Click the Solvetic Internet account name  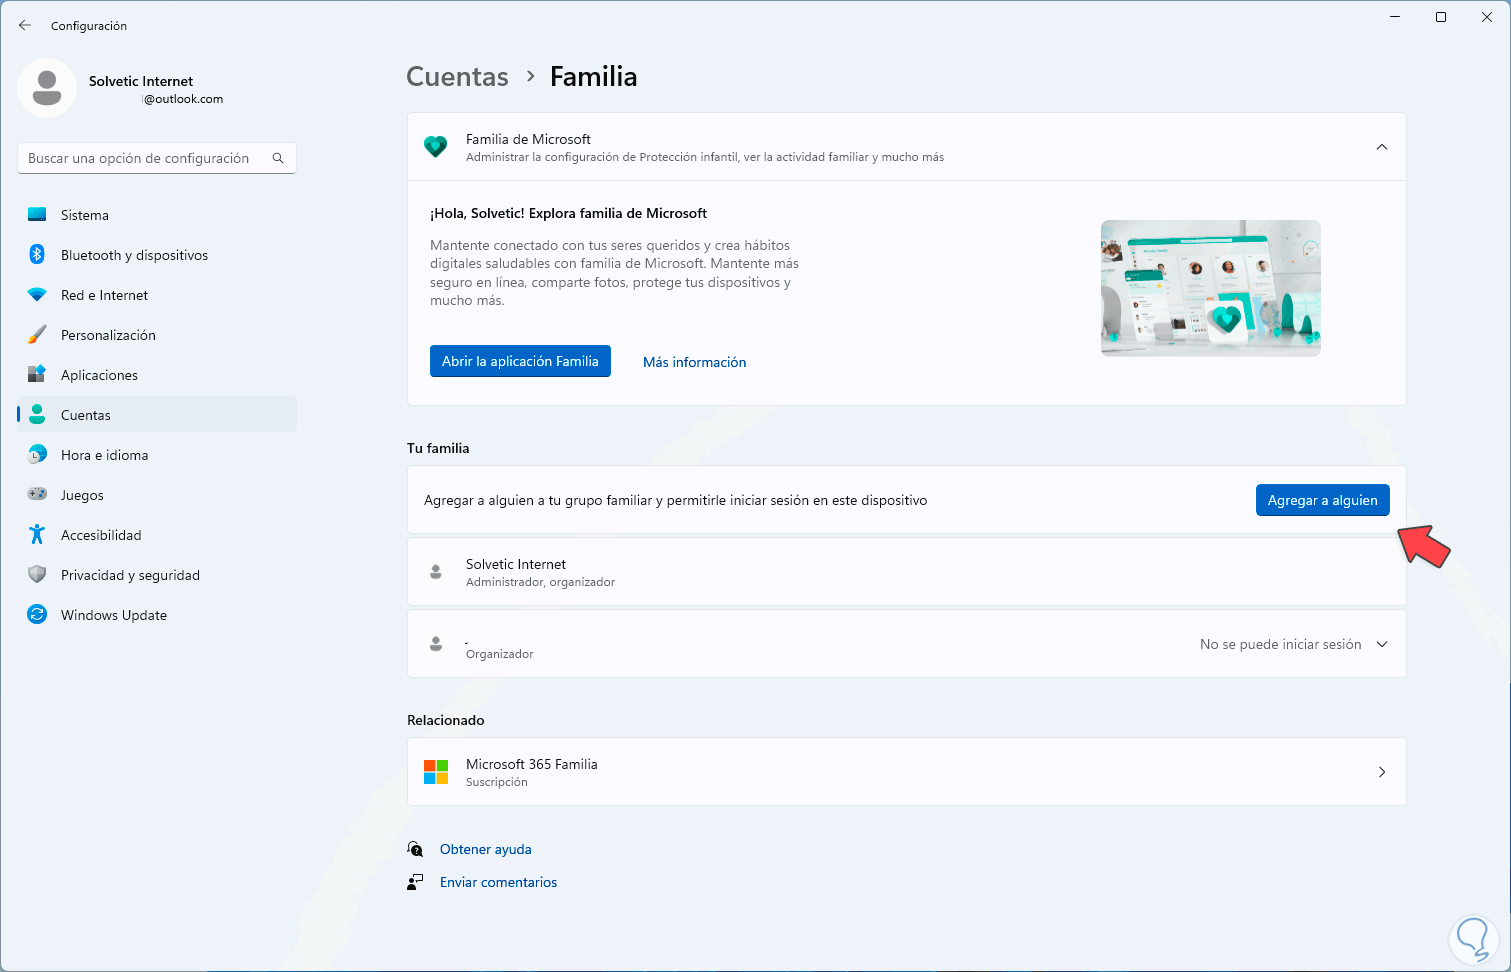tap(141, 81)
